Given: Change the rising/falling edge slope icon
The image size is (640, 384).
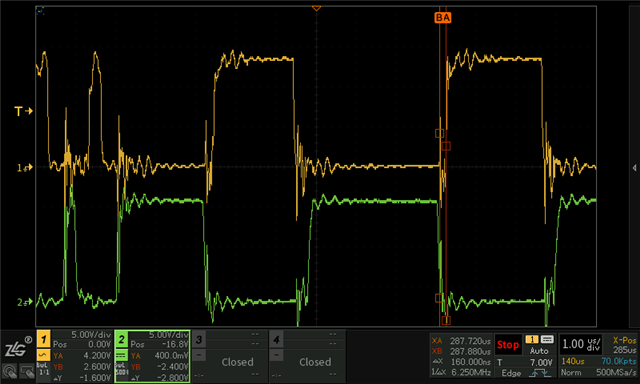Looking at the screenshot, I should 541,373.
